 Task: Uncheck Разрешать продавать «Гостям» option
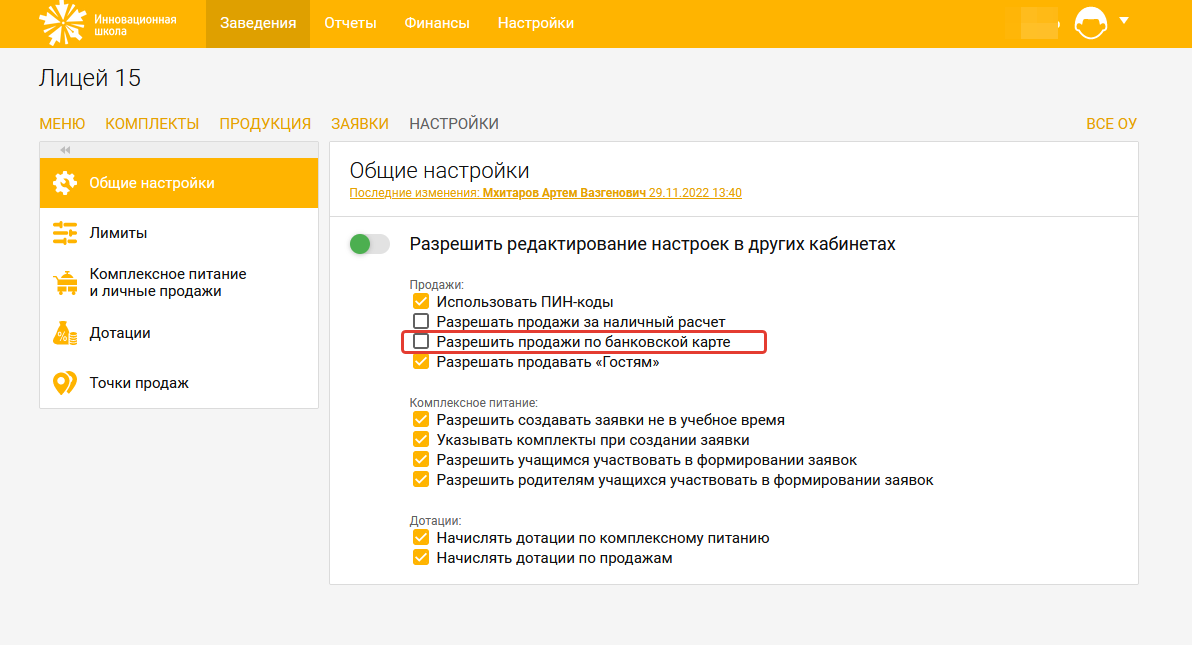click(x=421, y=362)
